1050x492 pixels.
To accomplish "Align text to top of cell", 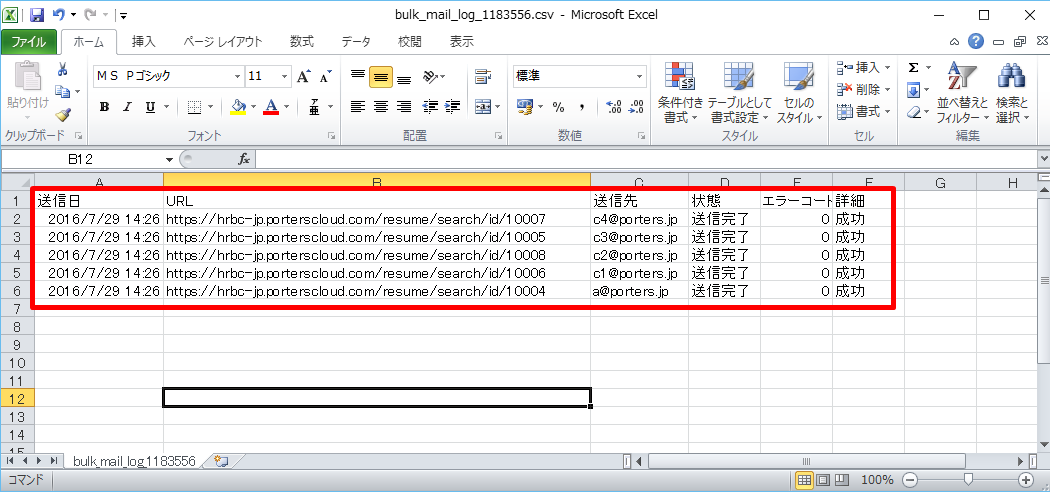I will pos(358,76).
